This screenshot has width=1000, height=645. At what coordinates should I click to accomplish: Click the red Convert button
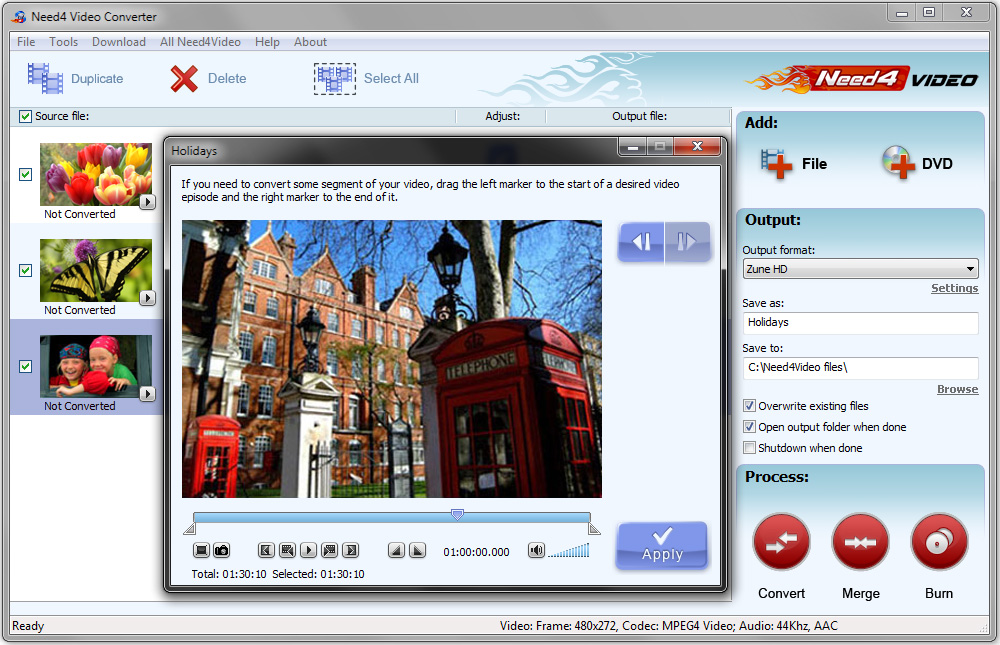[x=781, y=542]
